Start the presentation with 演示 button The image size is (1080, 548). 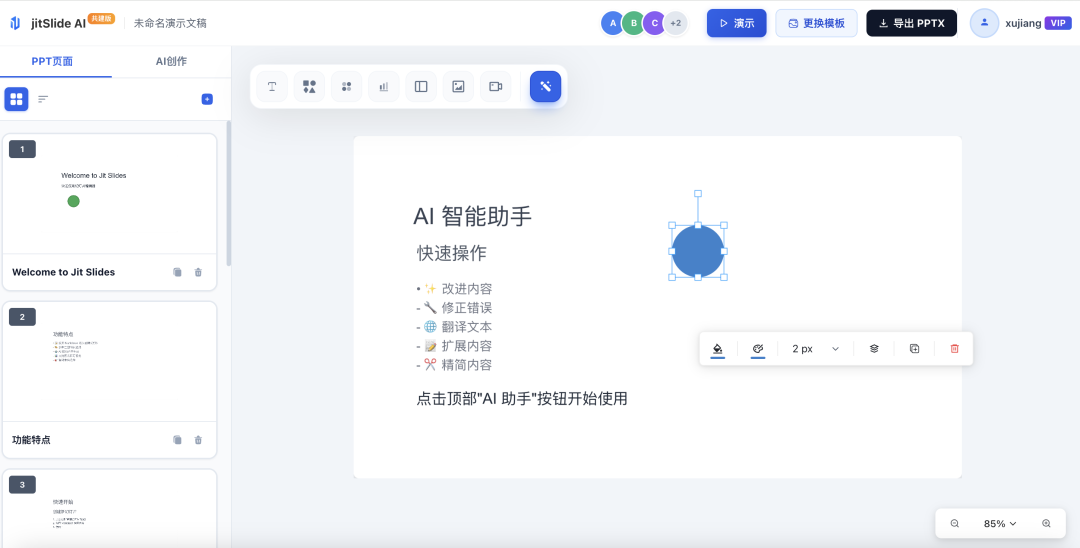coord(736,23)
